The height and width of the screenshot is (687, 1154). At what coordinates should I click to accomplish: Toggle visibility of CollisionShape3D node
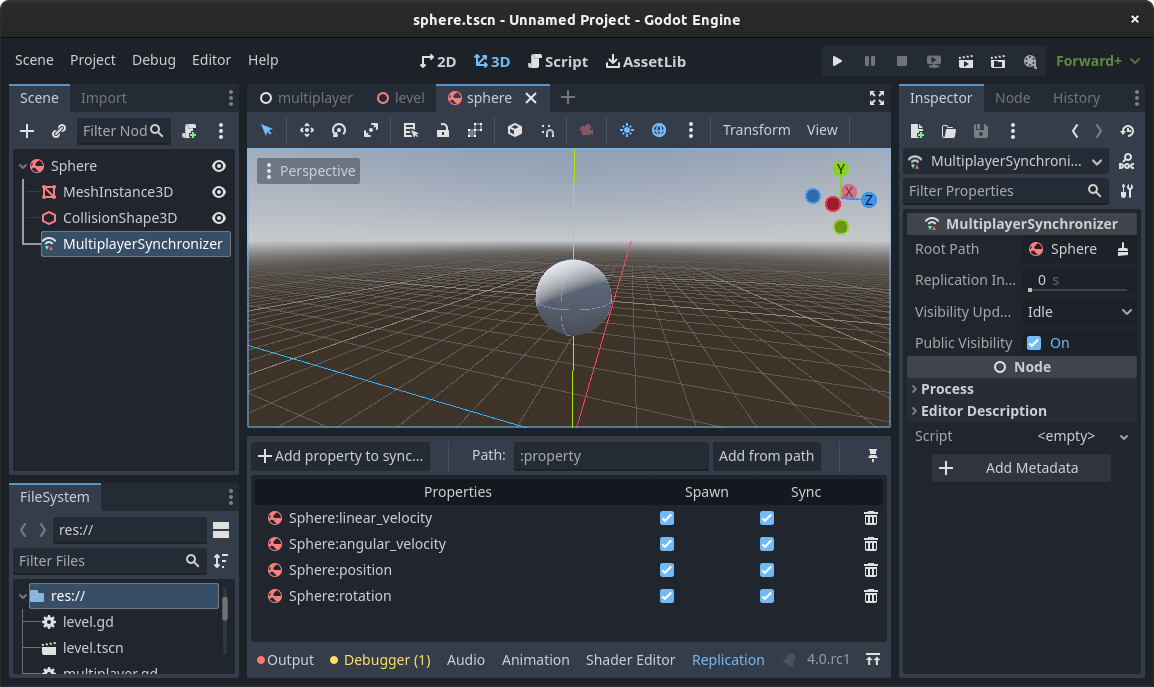(x=219, y=218)
